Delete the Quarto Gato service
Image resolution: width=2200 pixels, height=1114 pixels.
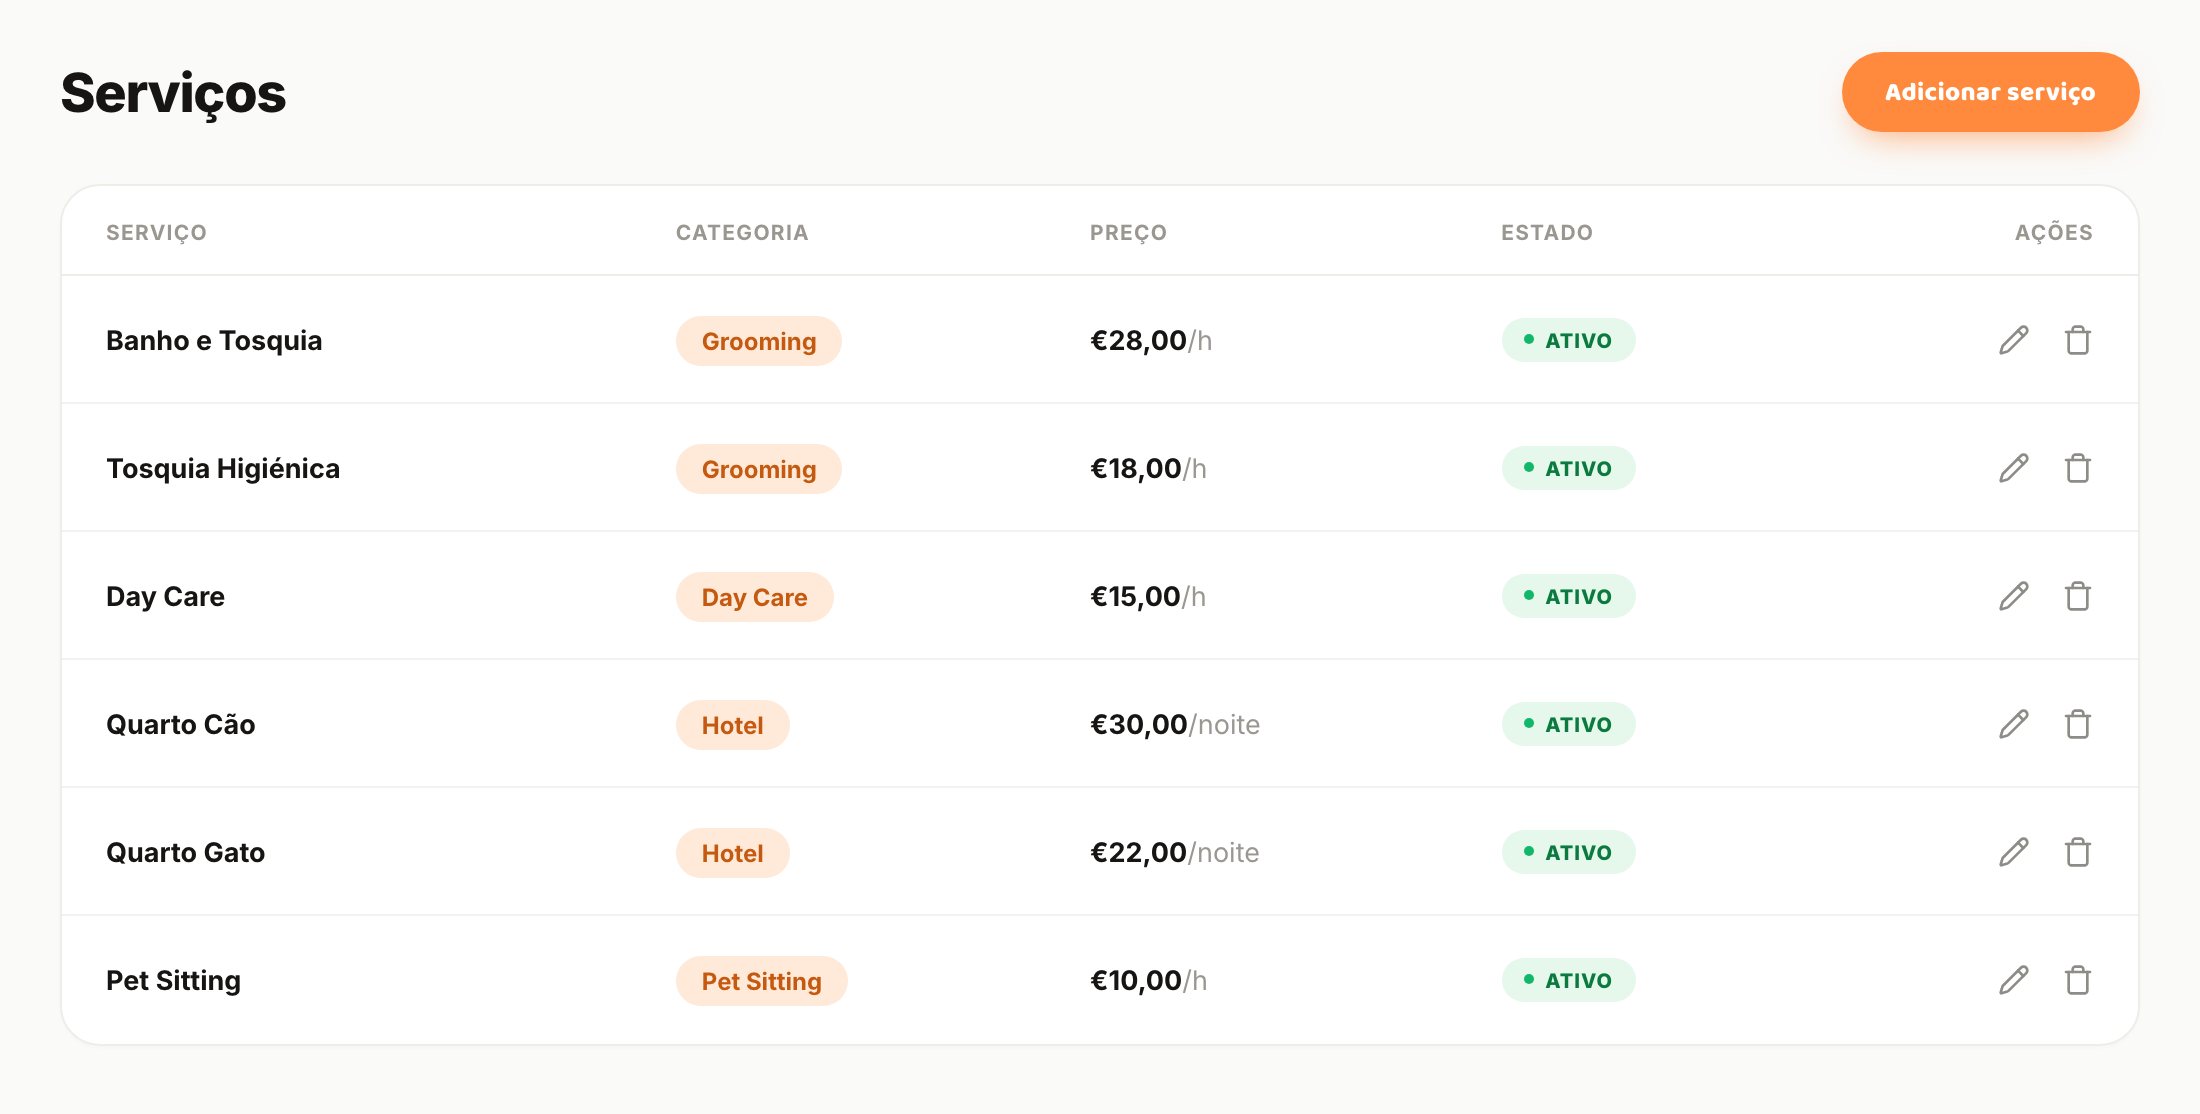(x=2078, y=852)
